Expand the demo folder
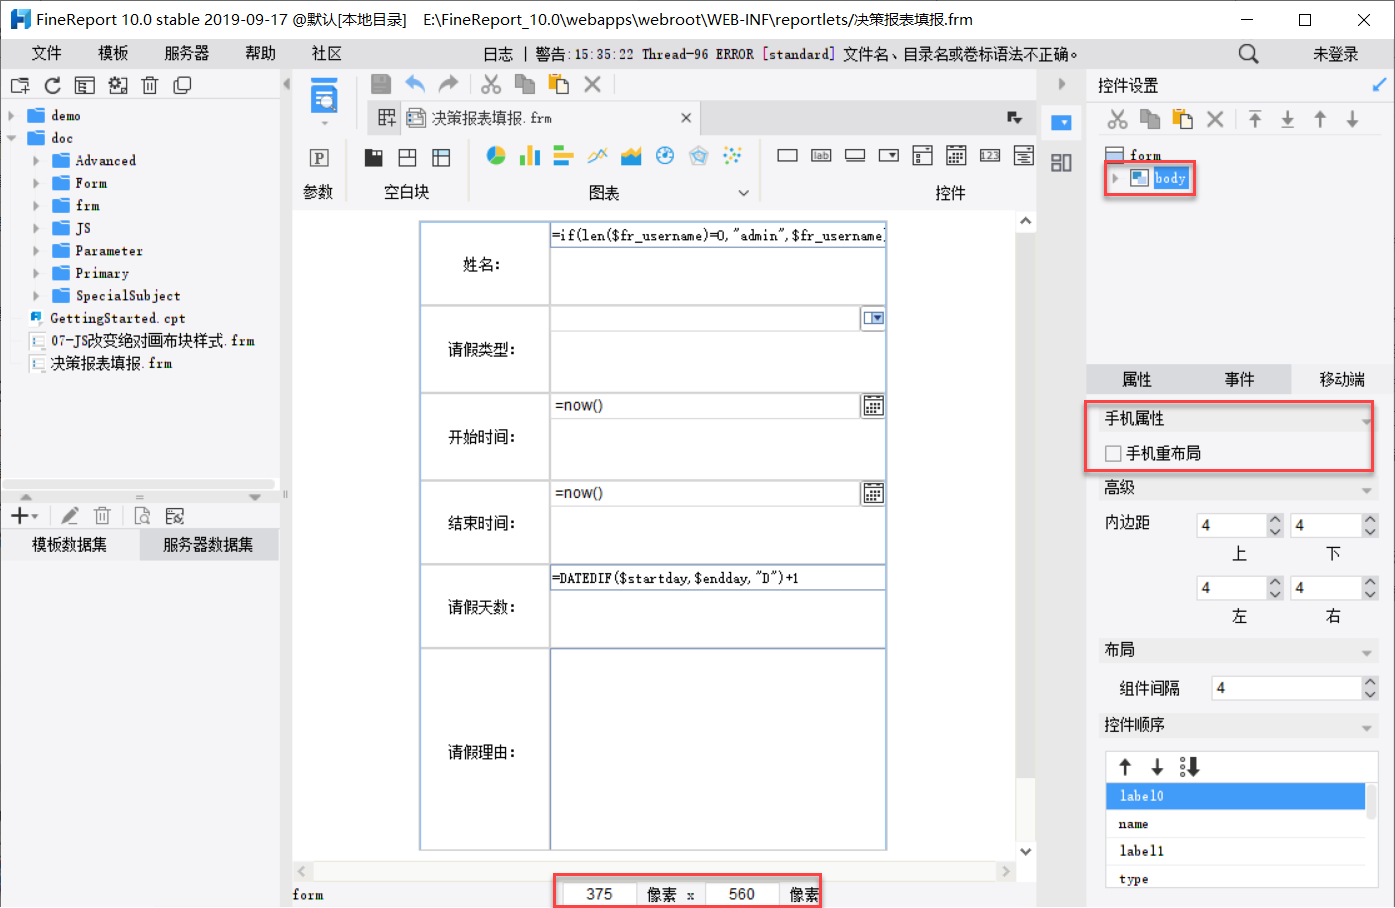This screenshot has height=908, width=1395. coord(11,116)
